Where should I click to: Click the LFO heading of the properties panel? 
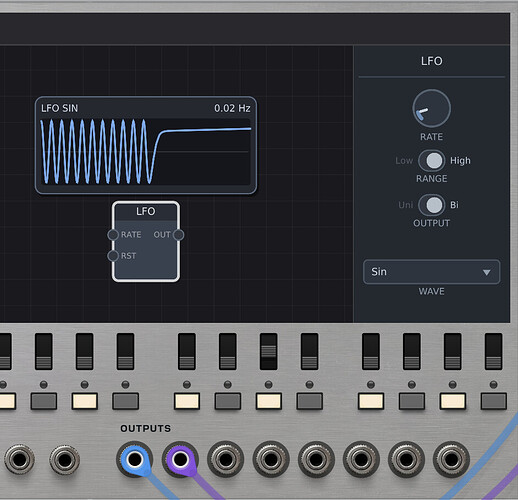(x=432, y=61)
